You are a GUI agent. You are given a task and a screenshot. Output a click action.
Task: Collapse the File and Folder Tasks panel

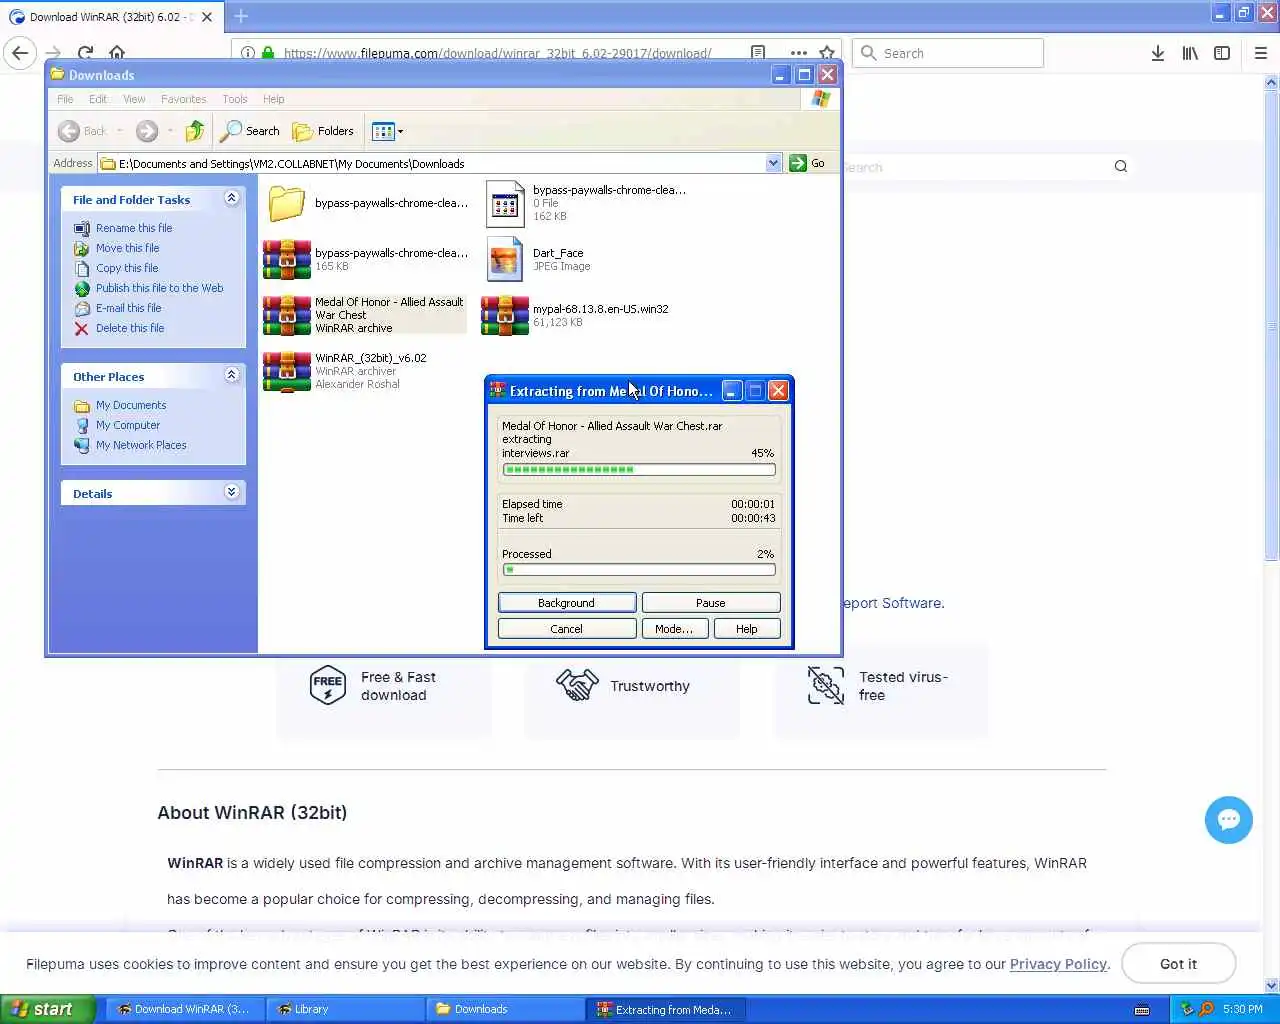point(231,198)
